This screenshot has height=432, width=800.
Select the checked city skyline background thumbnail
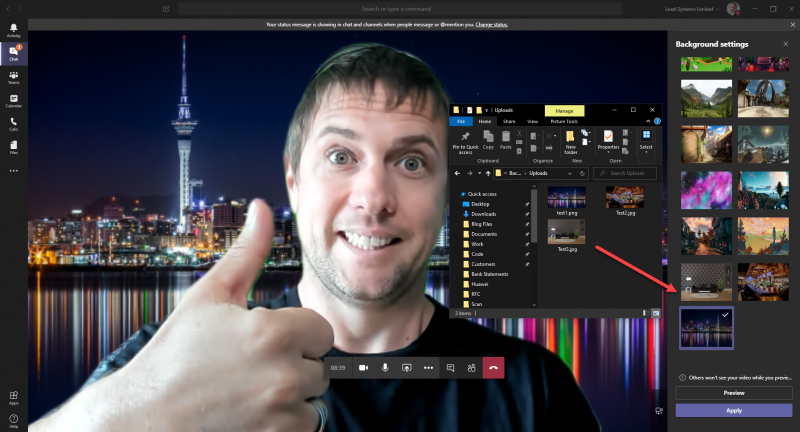[707, 328]
